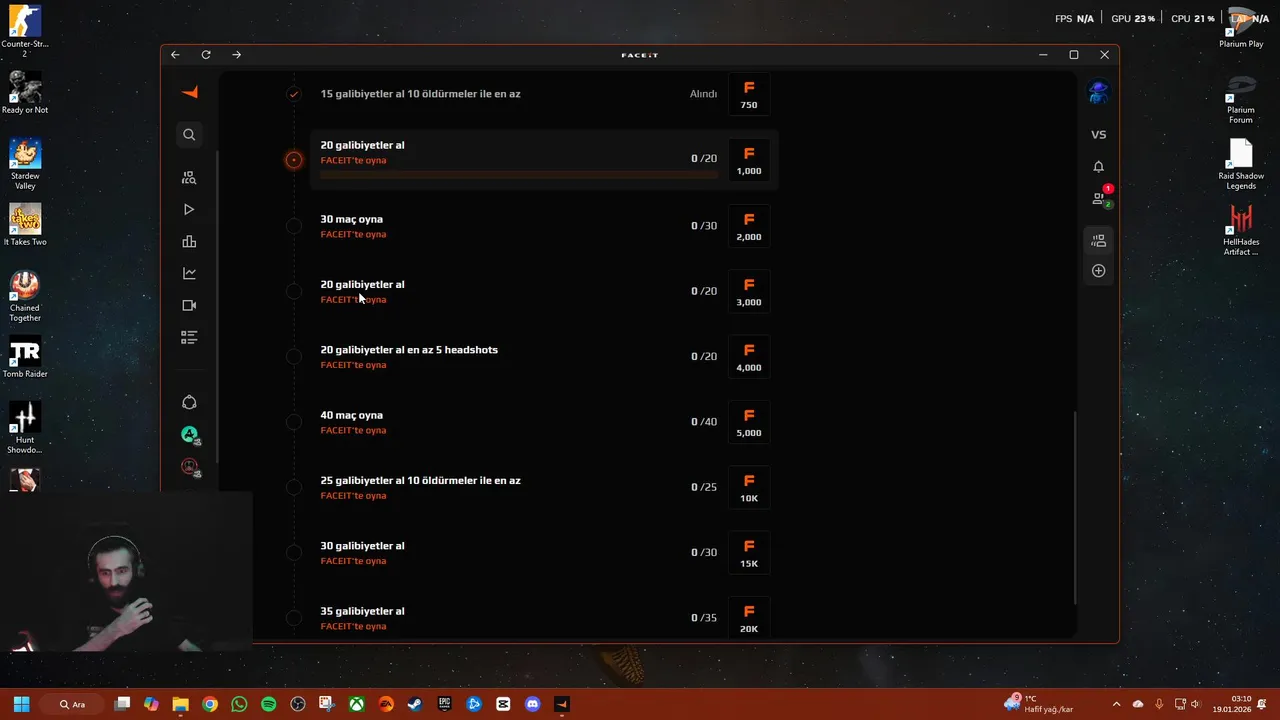Image resolution: width=1280 pixels, height=720 pixels.
Task: Click the 'Alındı' claimed label
Action: pos(703,94)
